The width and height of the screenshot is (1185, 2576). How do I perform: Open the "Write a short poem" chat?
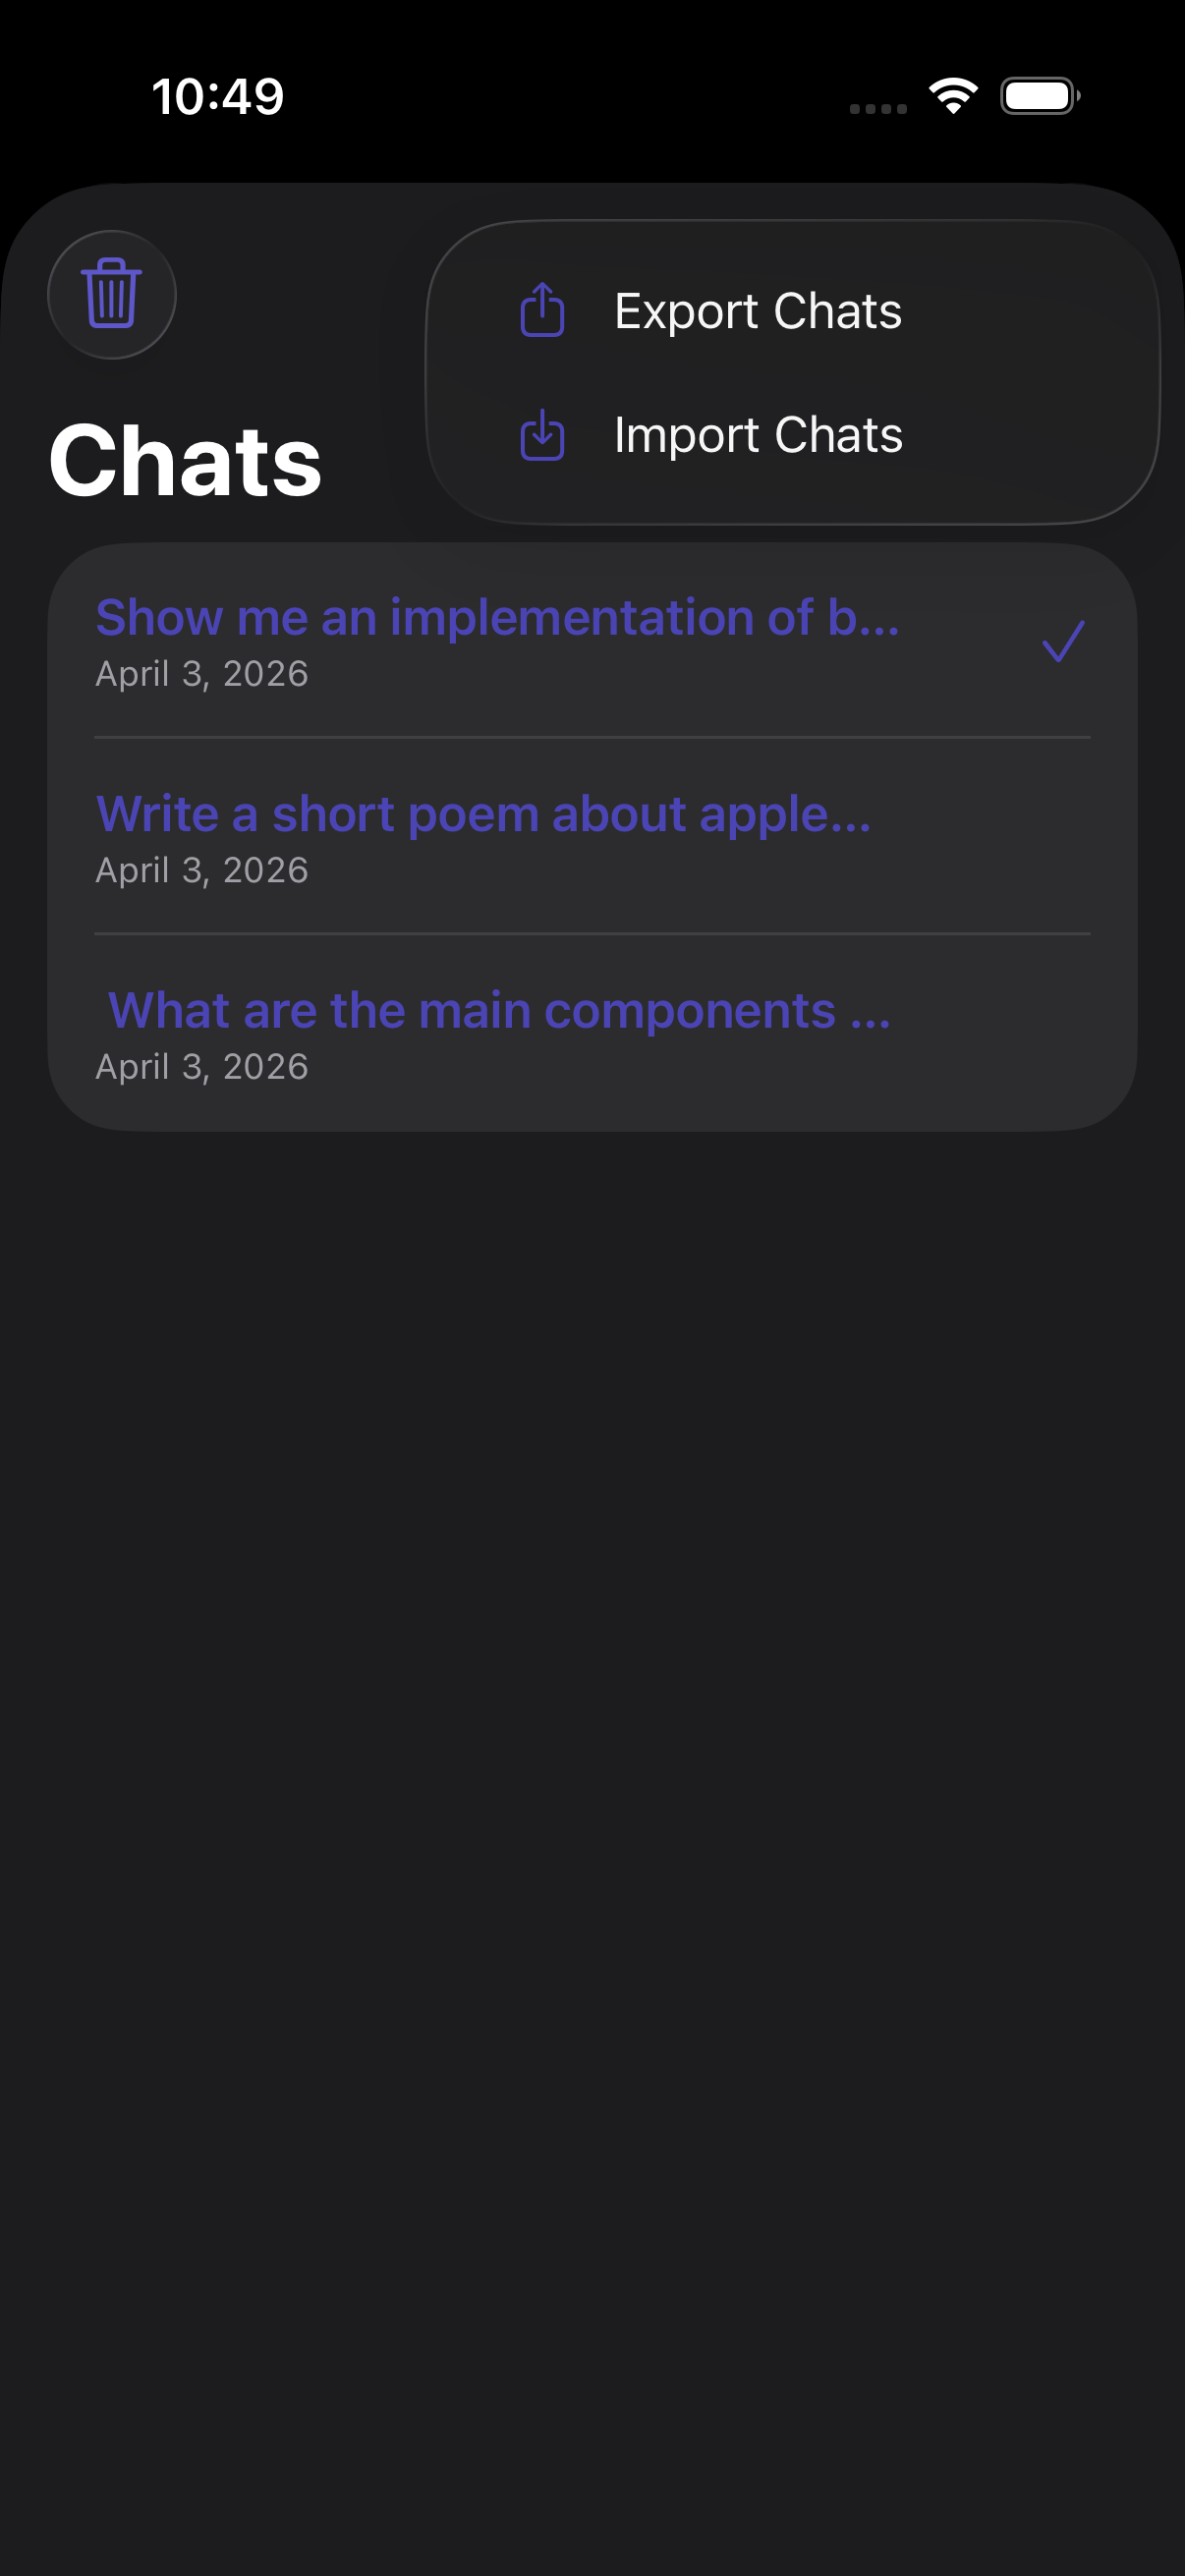[483, 814]
